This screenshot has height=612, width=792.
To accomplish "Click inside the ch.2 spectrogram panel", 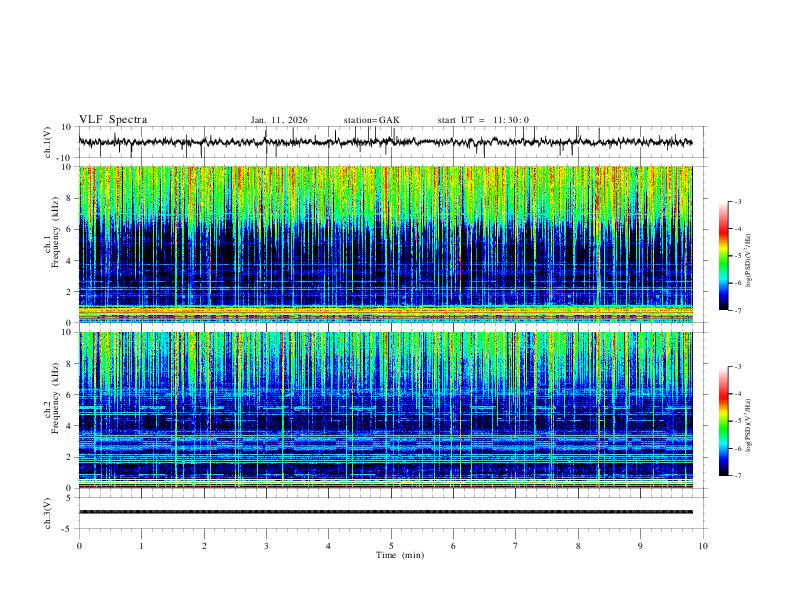I will click(386, 410).
